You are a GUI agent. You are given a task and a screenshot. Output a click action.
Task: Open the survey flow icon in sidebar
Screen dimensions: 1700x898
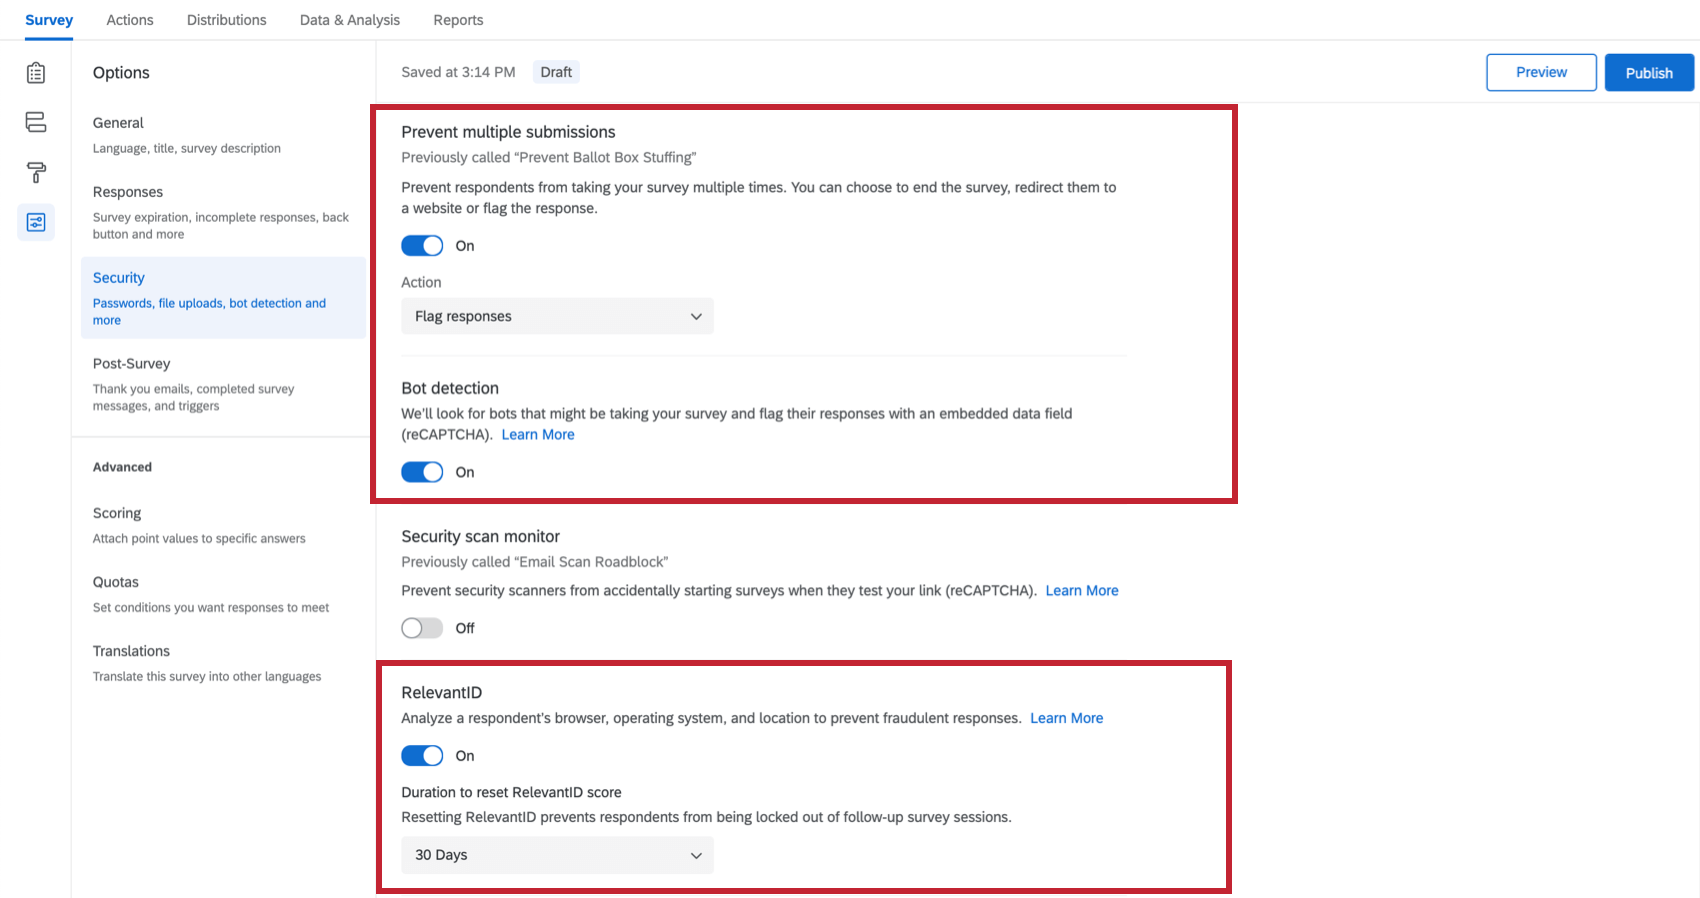pyautogui.click(x=36, y=122)
